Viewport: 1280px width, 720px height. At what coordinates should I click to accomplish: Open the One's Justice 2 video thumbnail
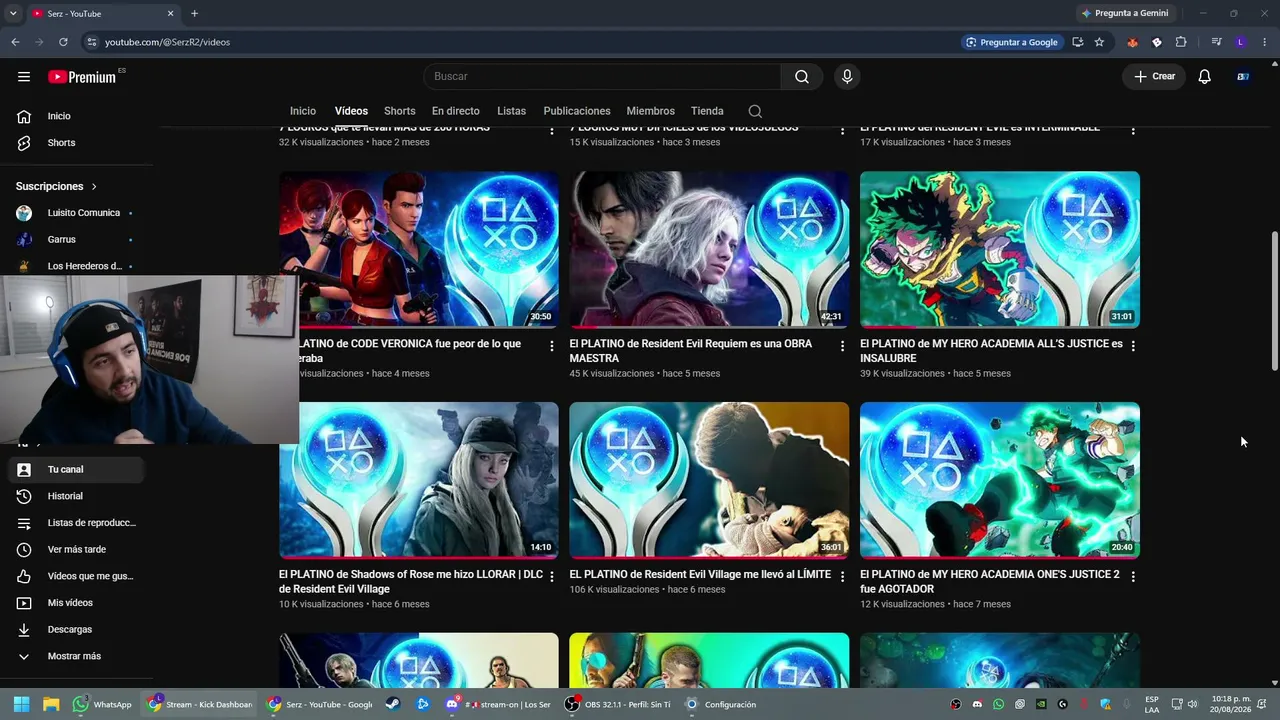tap(1000, 480)
